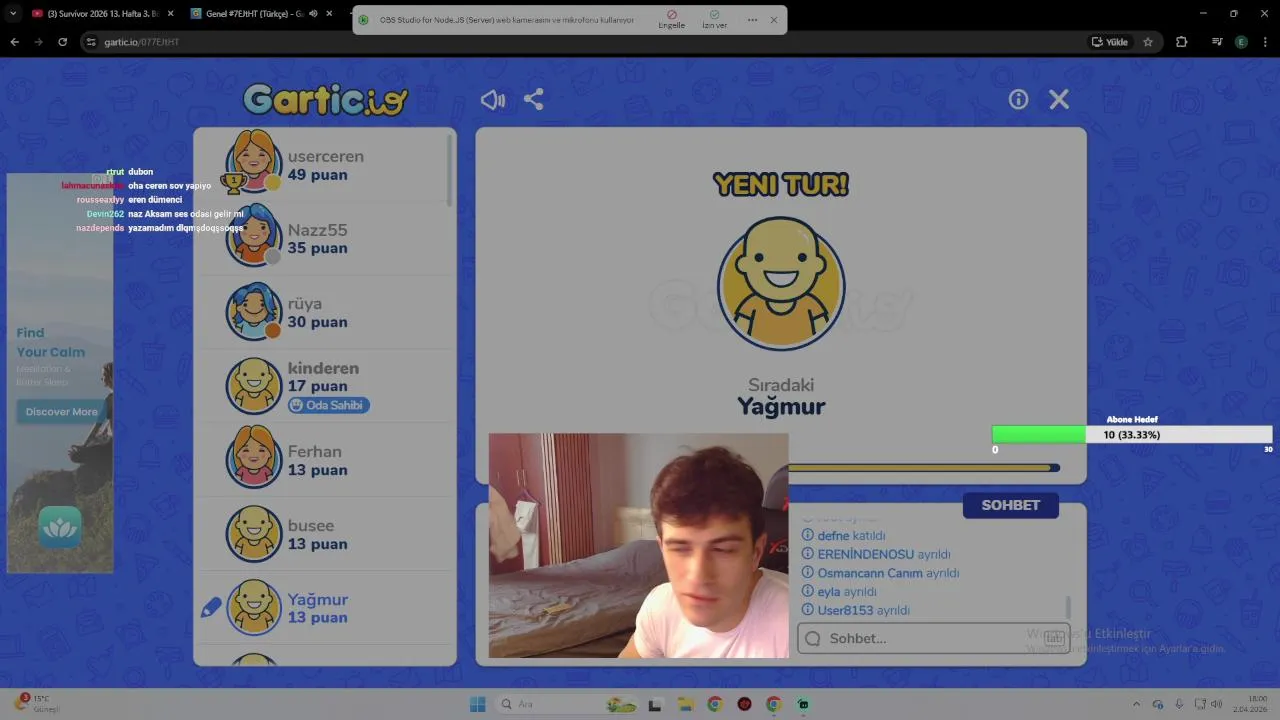Open File Explorer from the taskbar
1280x720 pixels.
(684, 704)
